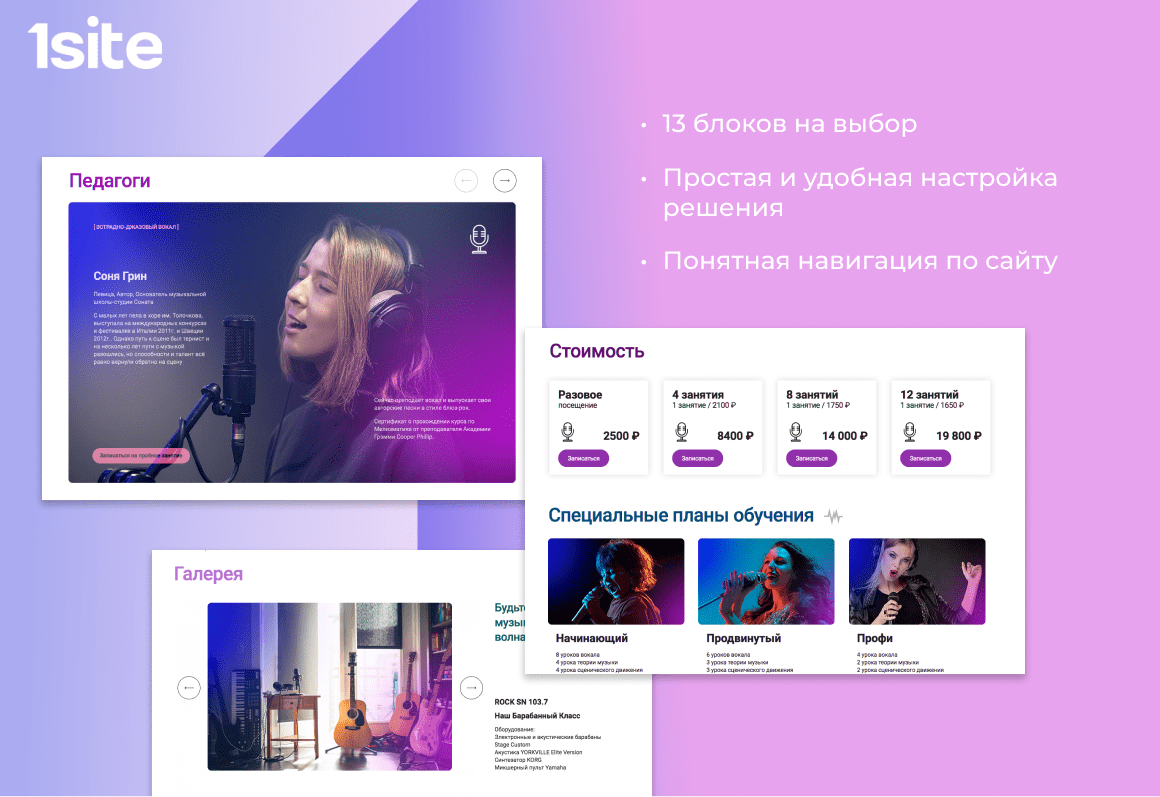Click the back arrow icon in Педагоги carousel
This screenshot has width=1160, height=797.
[x=466, y=180]
